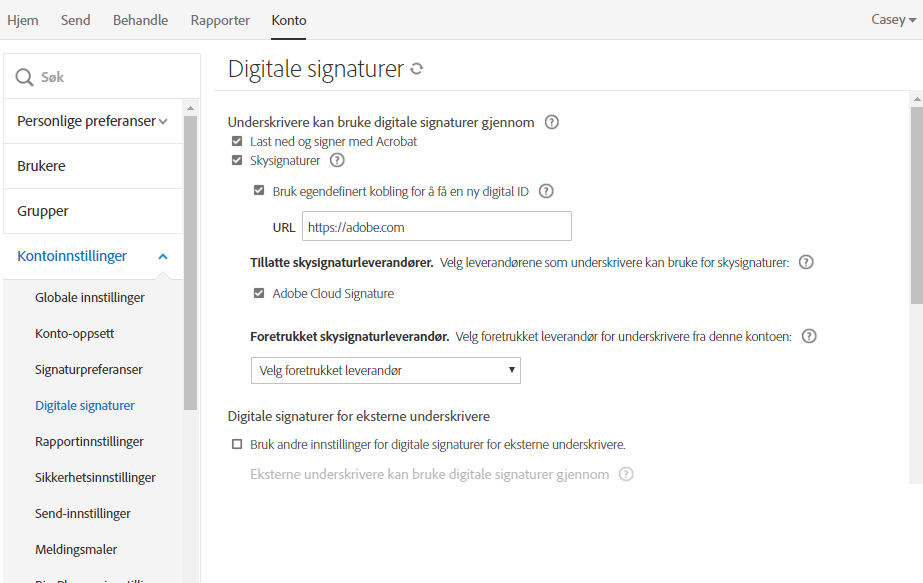Open the help icon next to underskrivere heading
Image resolution: width=923 pixels, height=583 pixels.
[551, 121]
